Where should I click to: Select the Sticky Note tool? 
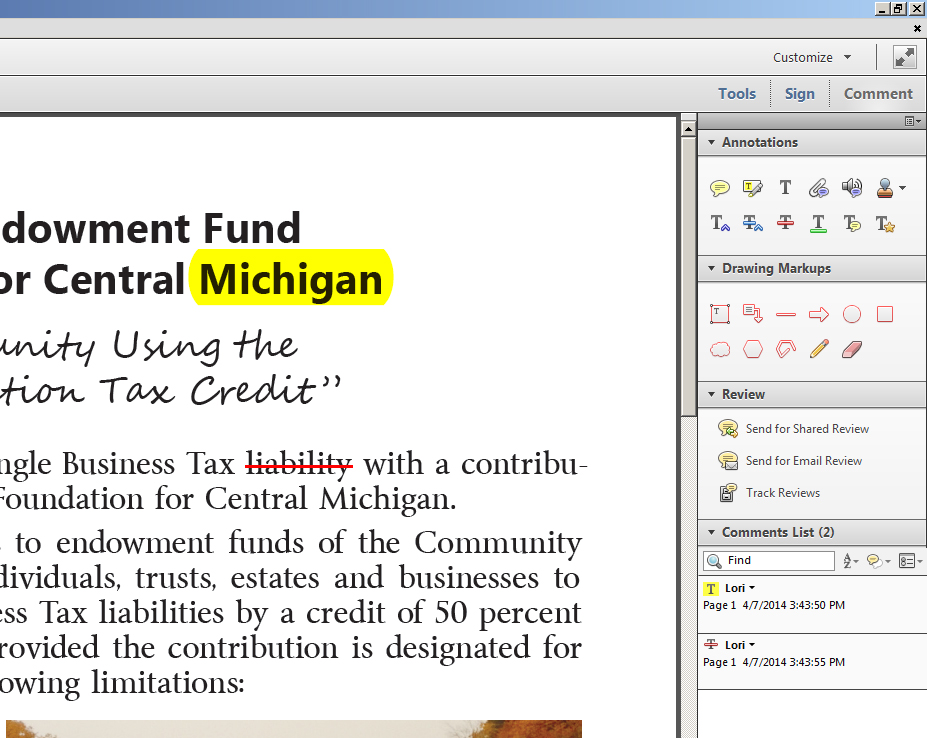coord(719,188)
